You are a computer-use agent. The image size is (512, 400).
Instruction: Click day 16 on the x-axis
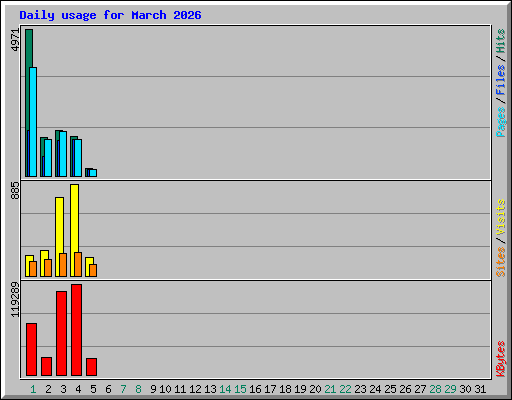click(x=255, y=389)
